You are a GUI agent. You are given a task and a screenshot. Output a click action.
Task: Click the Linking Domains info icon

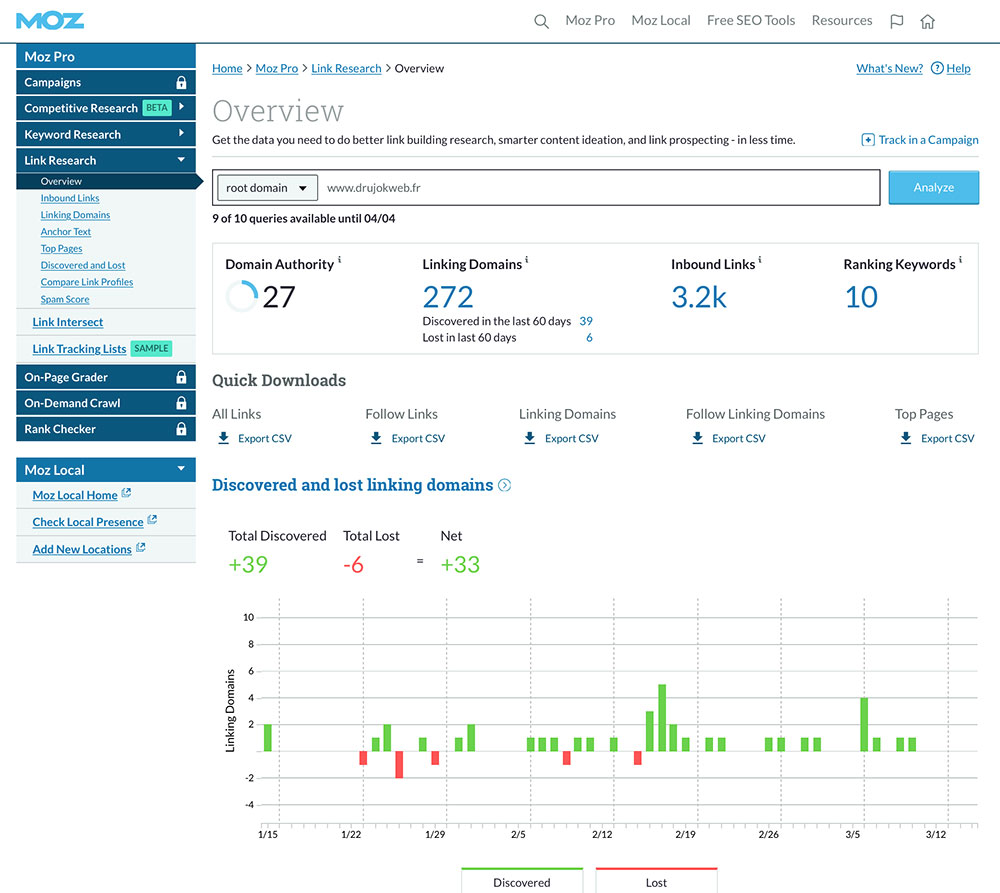pyautogui.click(x=527, y=260)
